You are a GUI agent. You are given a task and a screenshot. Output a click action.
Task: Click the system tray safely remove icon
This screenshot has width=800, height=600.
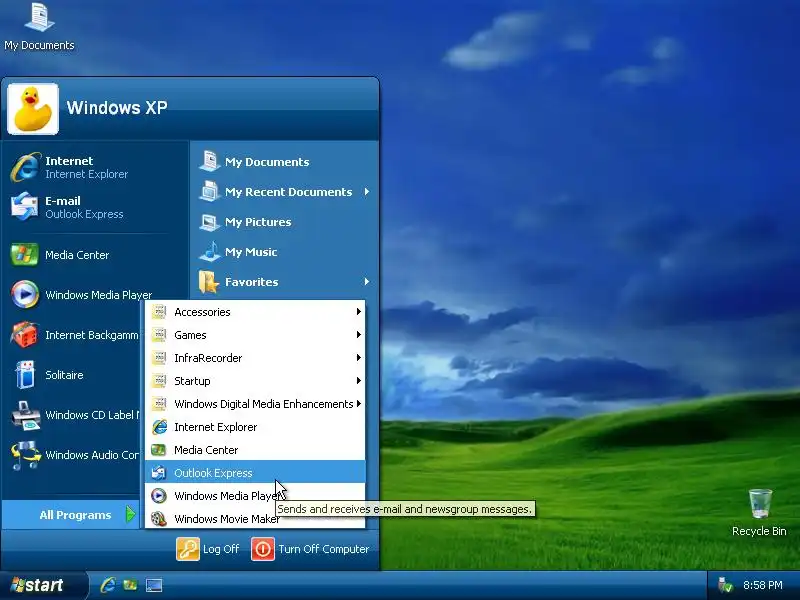(724, 585)
